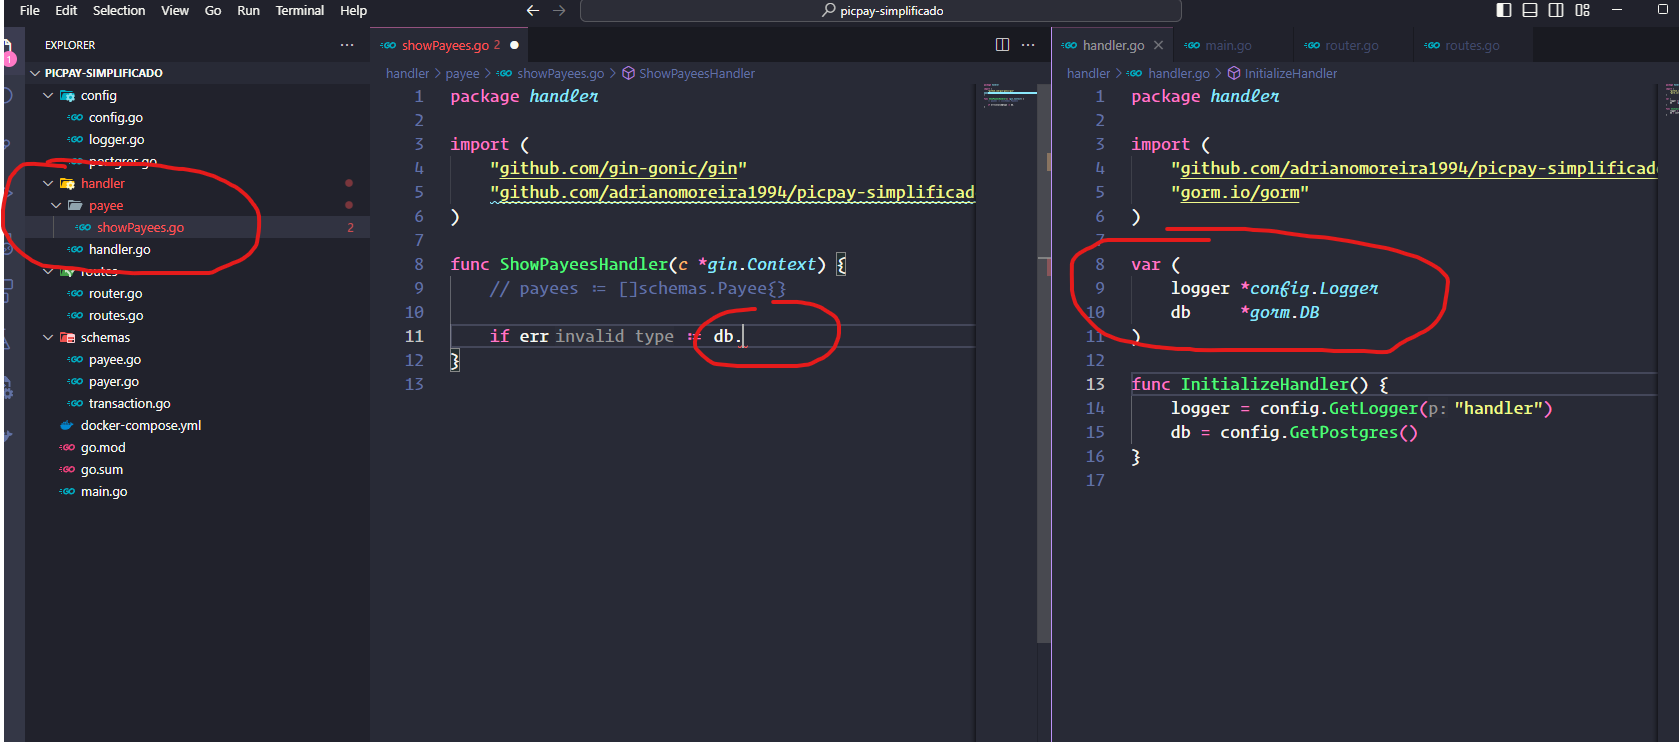
Task: Toggle the bottom panel layout icon
Action: [x=1530, y=10]
